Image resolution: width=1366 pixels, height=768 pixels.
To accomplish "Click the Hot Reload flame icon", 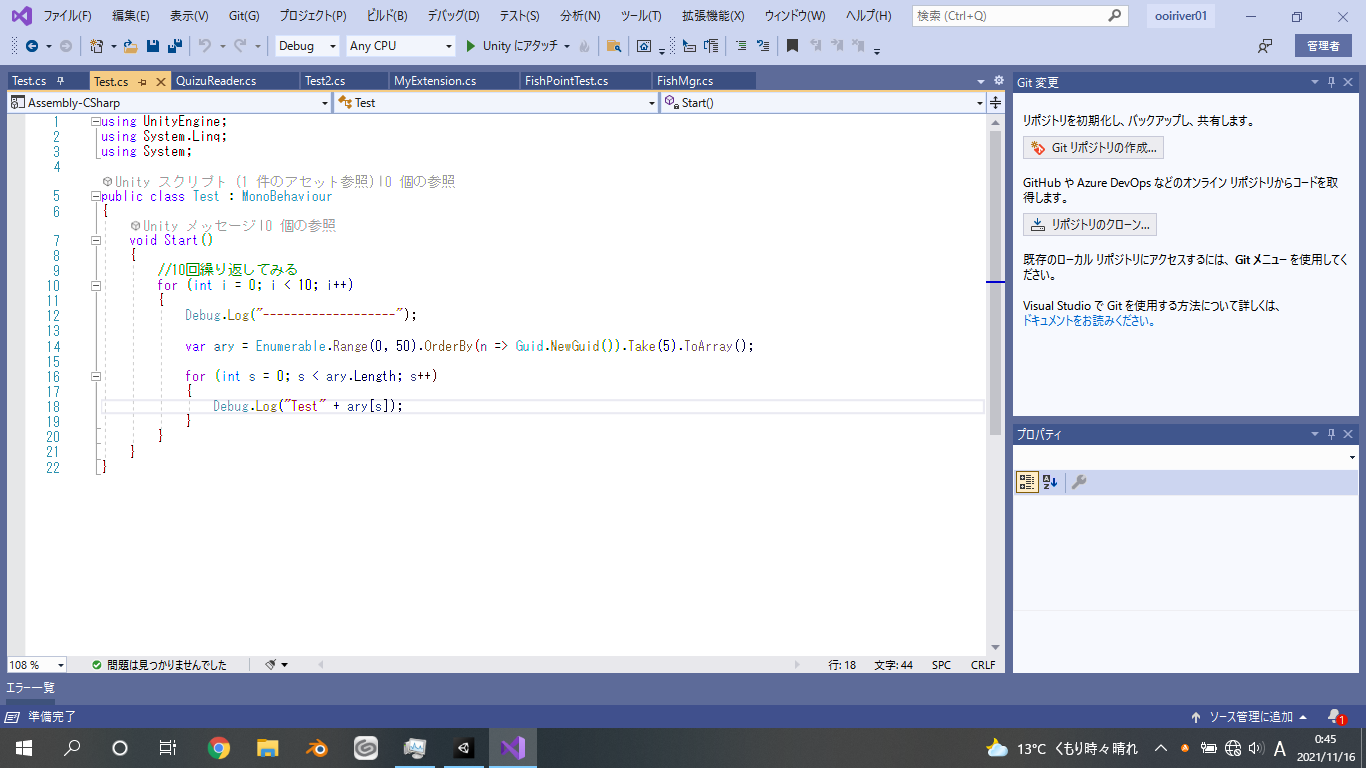I will (x=584, y=46).
